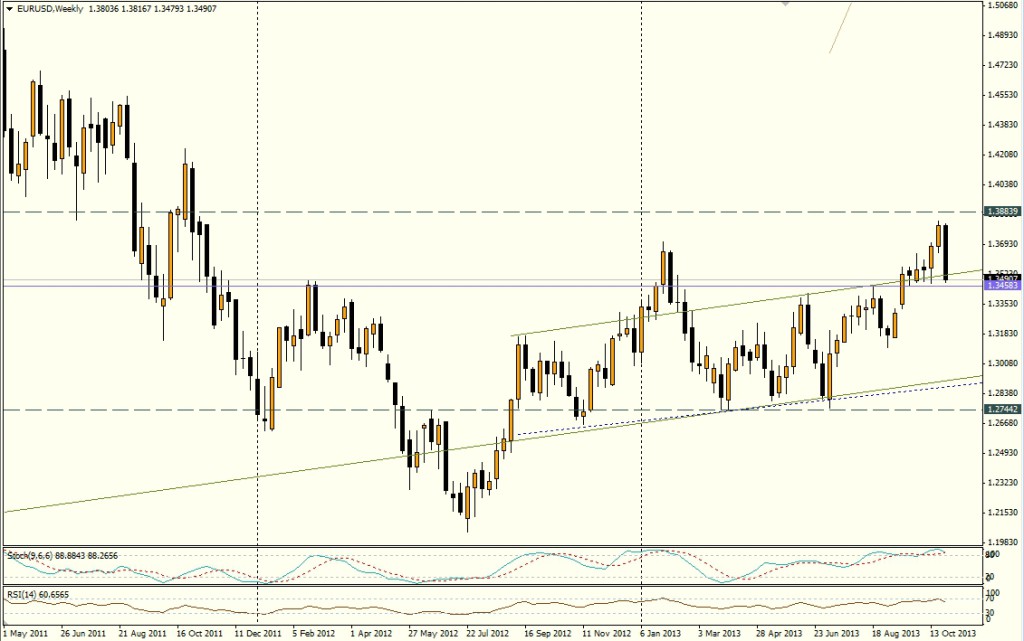Click the chart shift marker on top edge
1024x641 pixels.
pyautogui.click(x=786, y=4)
